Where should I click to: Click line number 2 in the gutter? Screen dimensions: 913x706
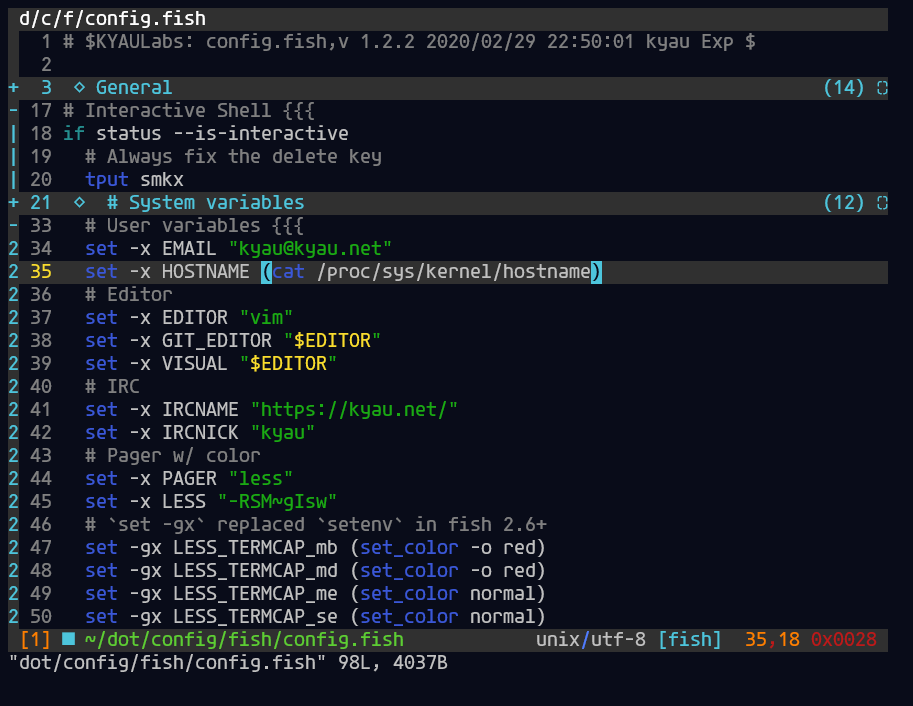coord(47,65)
